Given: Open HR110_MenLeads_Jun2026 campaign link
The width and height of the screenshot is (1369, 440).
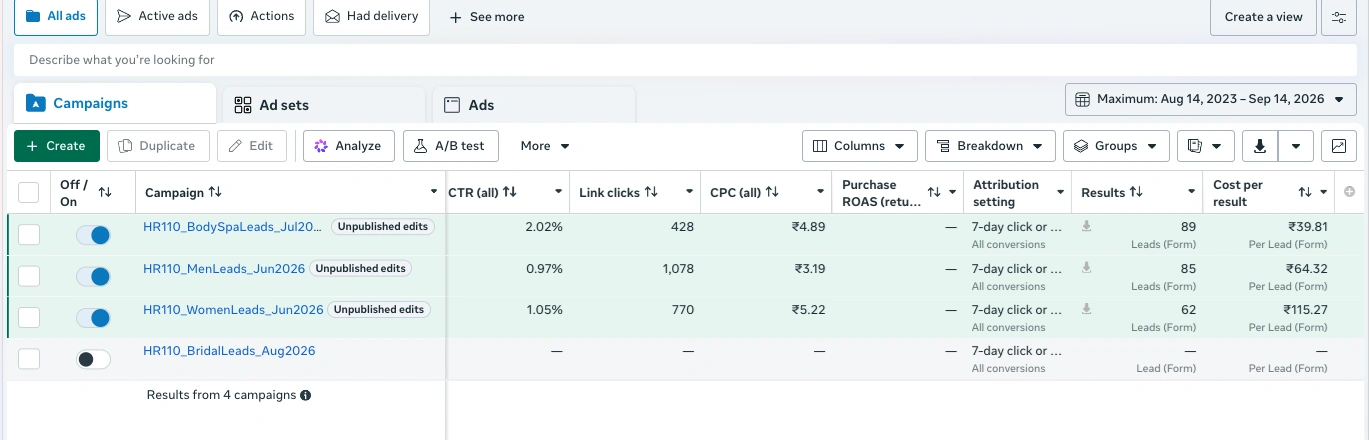Looking at the screenshot, I should pyautogui.click(x=224, y=269).
